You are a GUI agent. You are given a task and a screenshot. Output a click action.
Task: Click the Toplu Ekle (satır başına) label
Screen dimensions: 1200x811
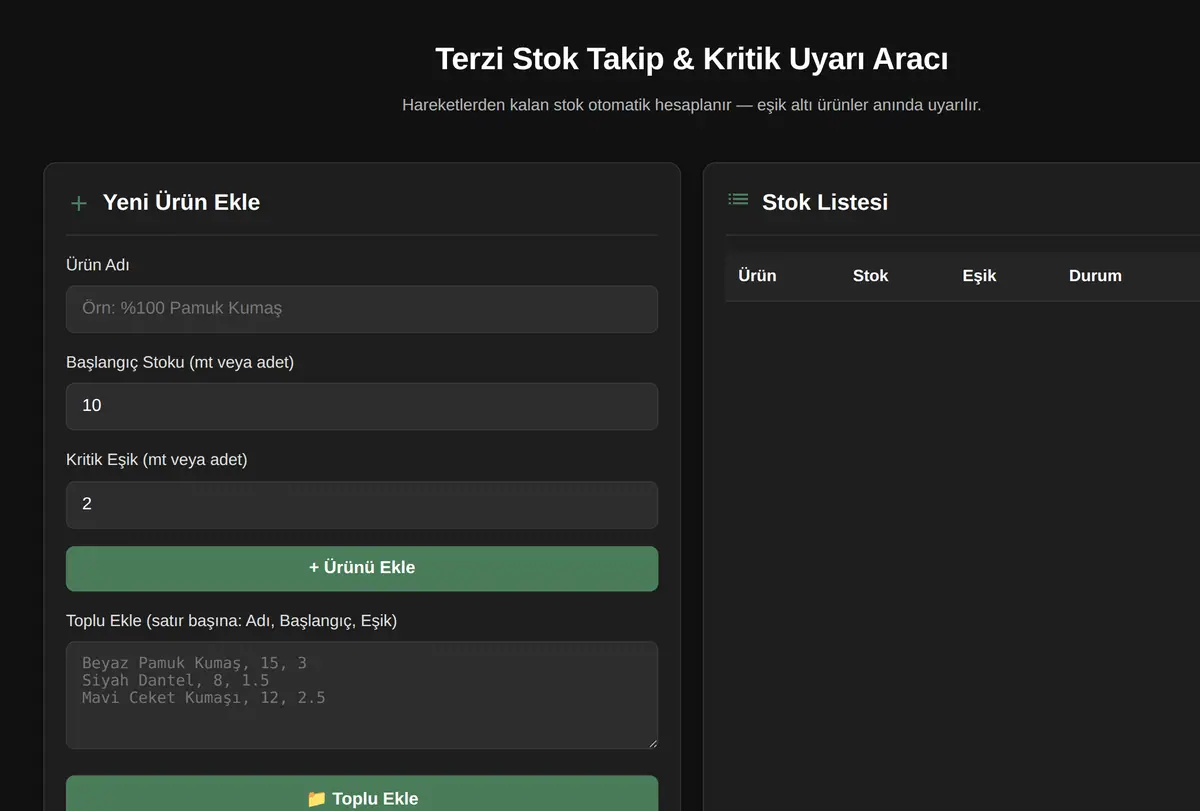click(x=231, y=621)
